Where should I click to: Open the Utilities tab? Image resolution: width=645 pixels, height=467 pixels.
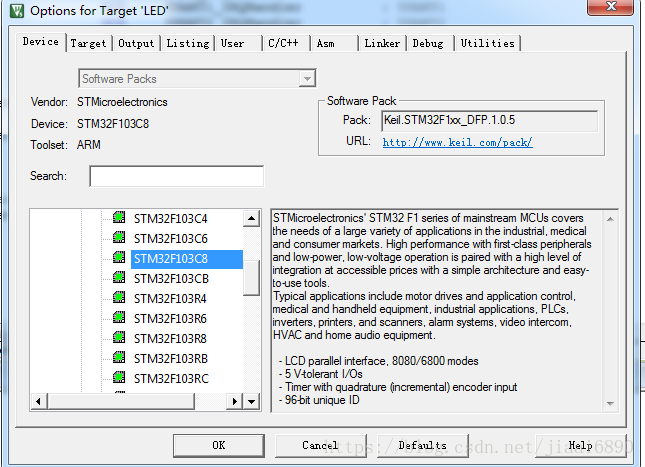487,43
